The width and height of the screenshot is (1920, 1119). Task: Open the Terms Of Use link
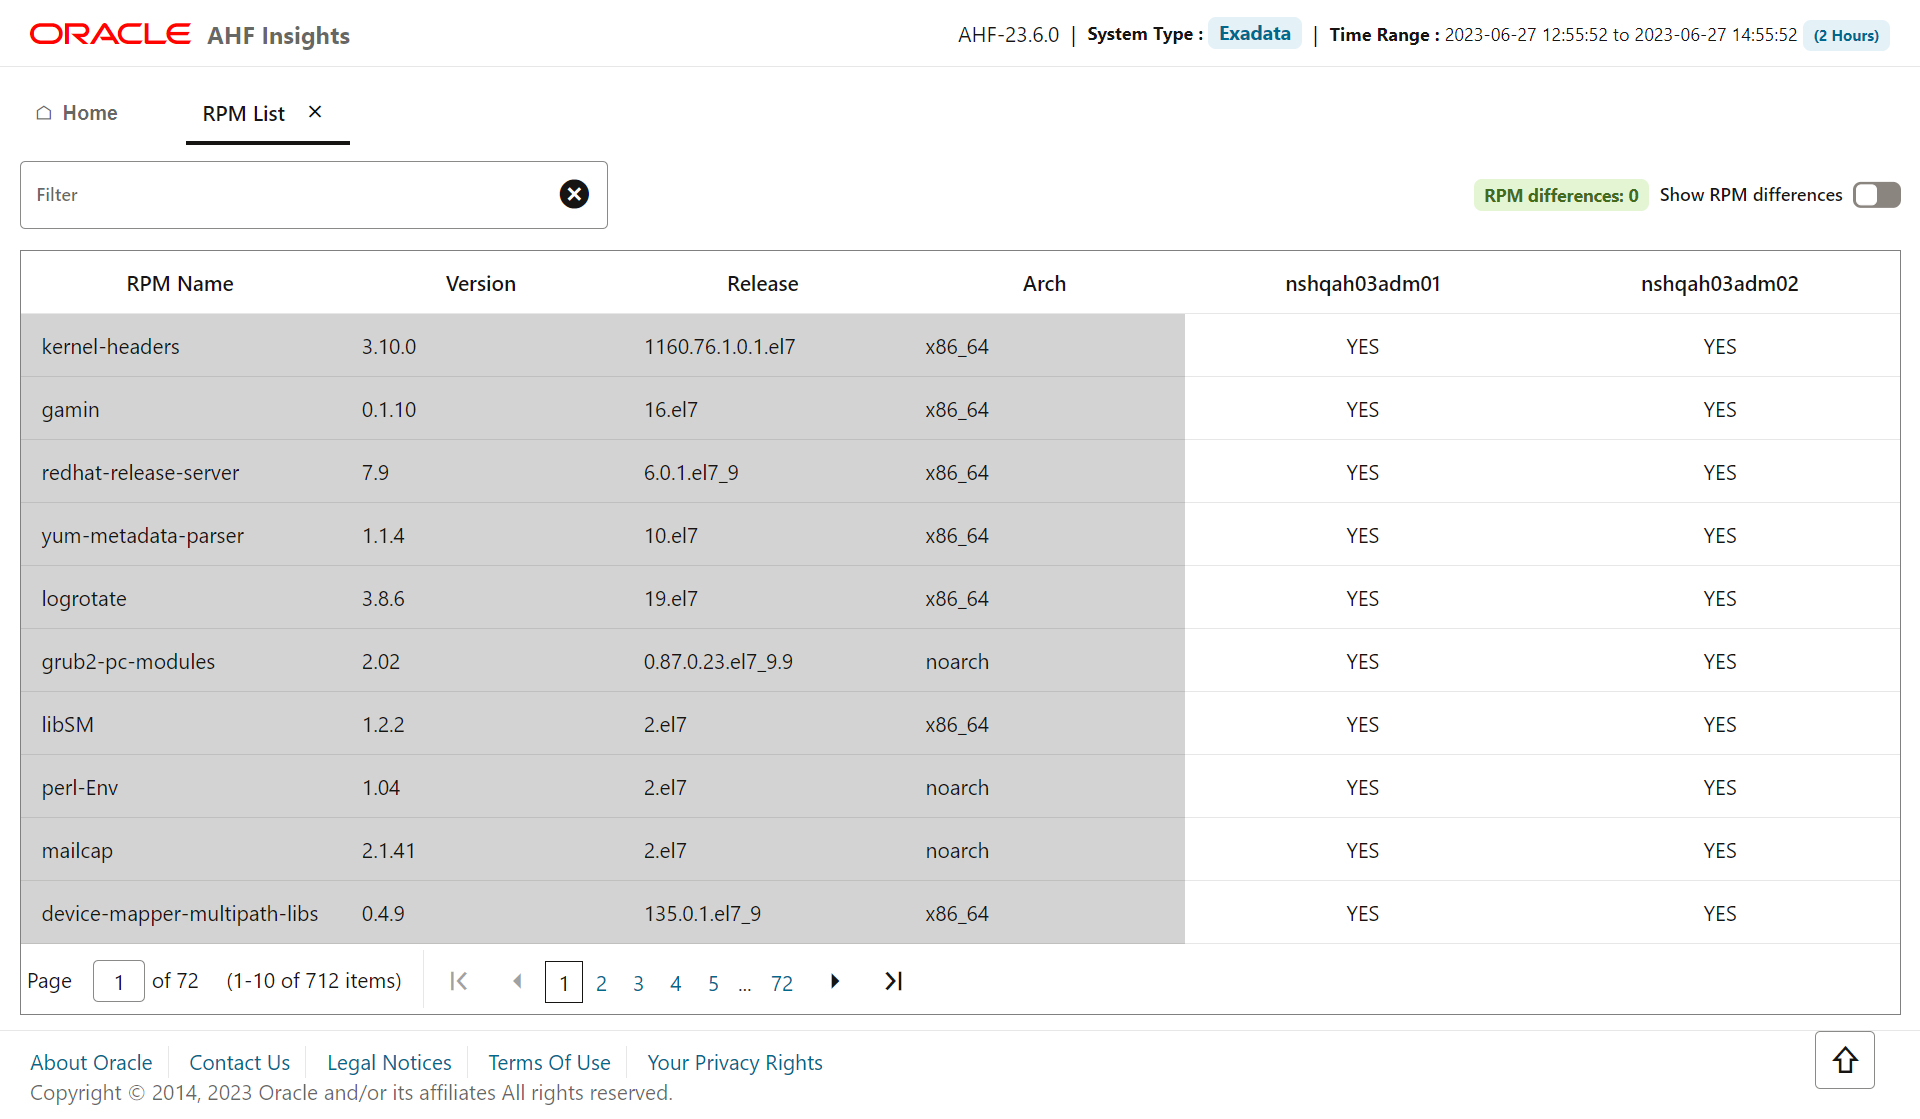click(x=549, y=1062)
